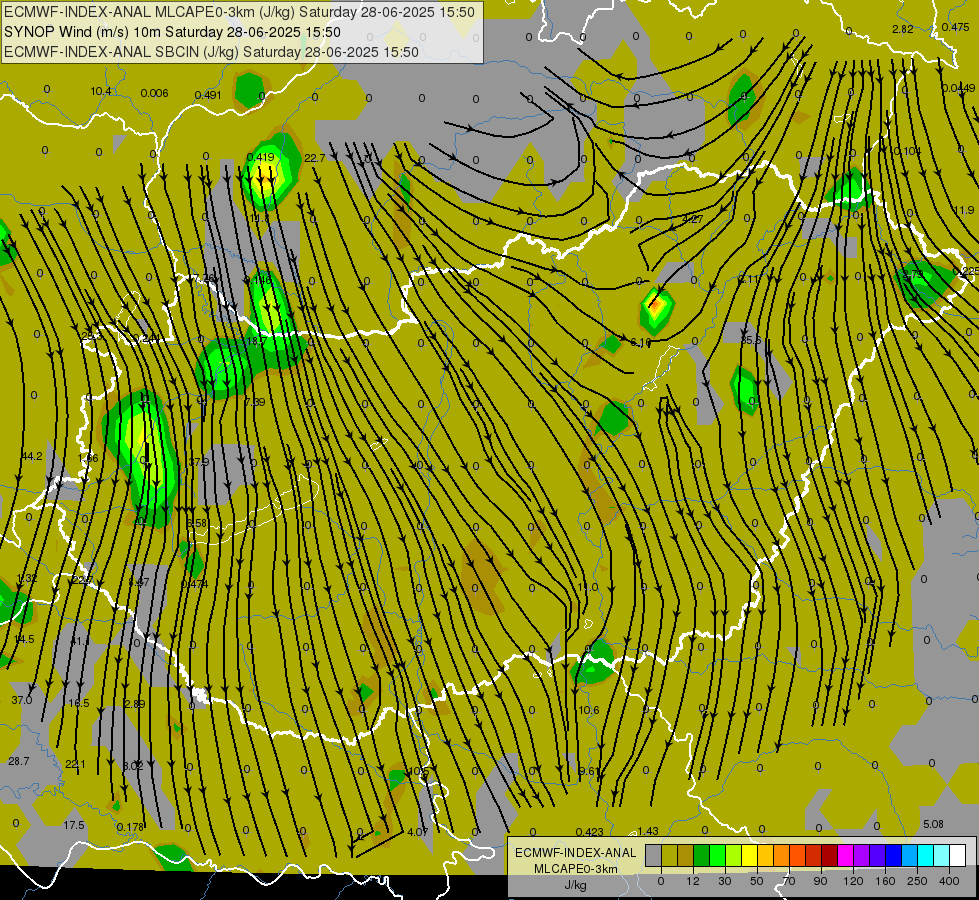Click the 0.423 value on the map
Viewport: 979px width, 900px height.
pos(589,831)
